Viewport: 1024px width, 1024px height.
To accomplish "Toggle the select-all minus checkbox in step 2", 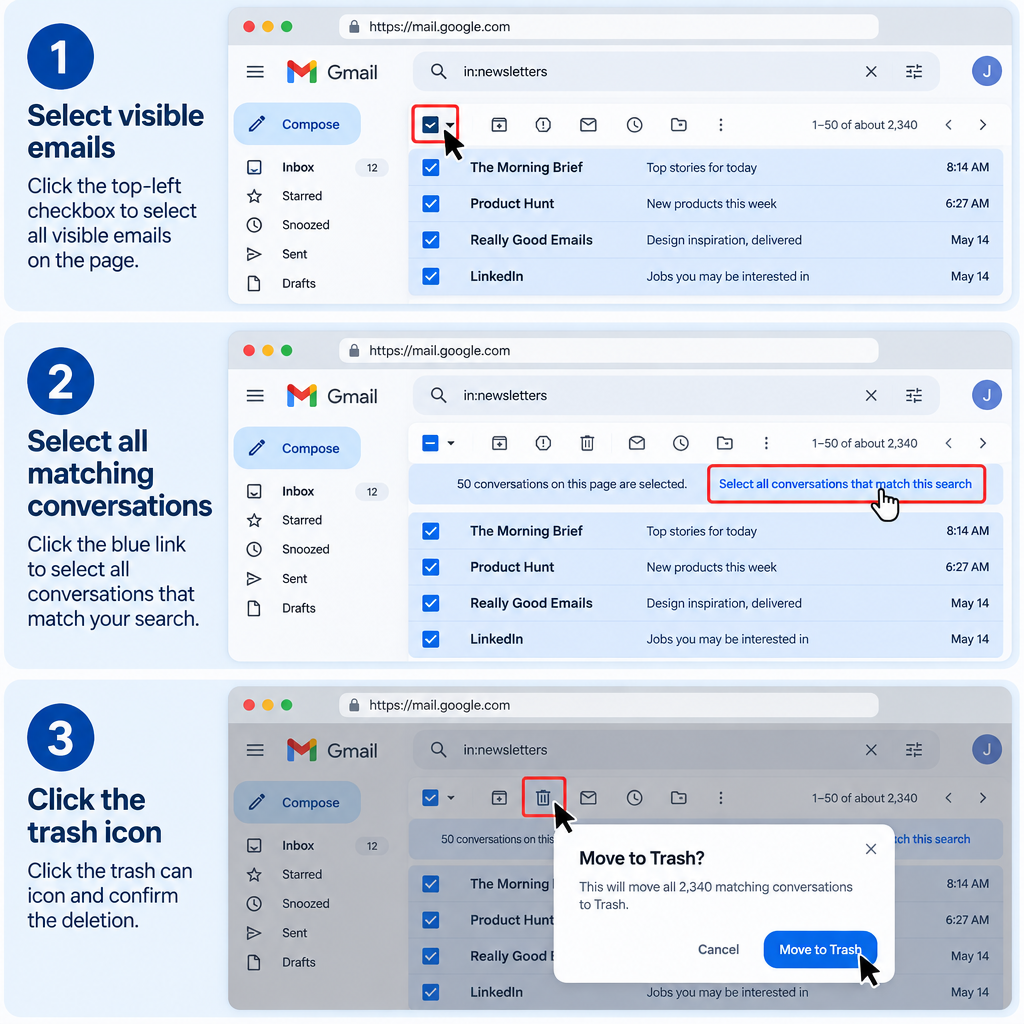I will [x=430, y=443].
